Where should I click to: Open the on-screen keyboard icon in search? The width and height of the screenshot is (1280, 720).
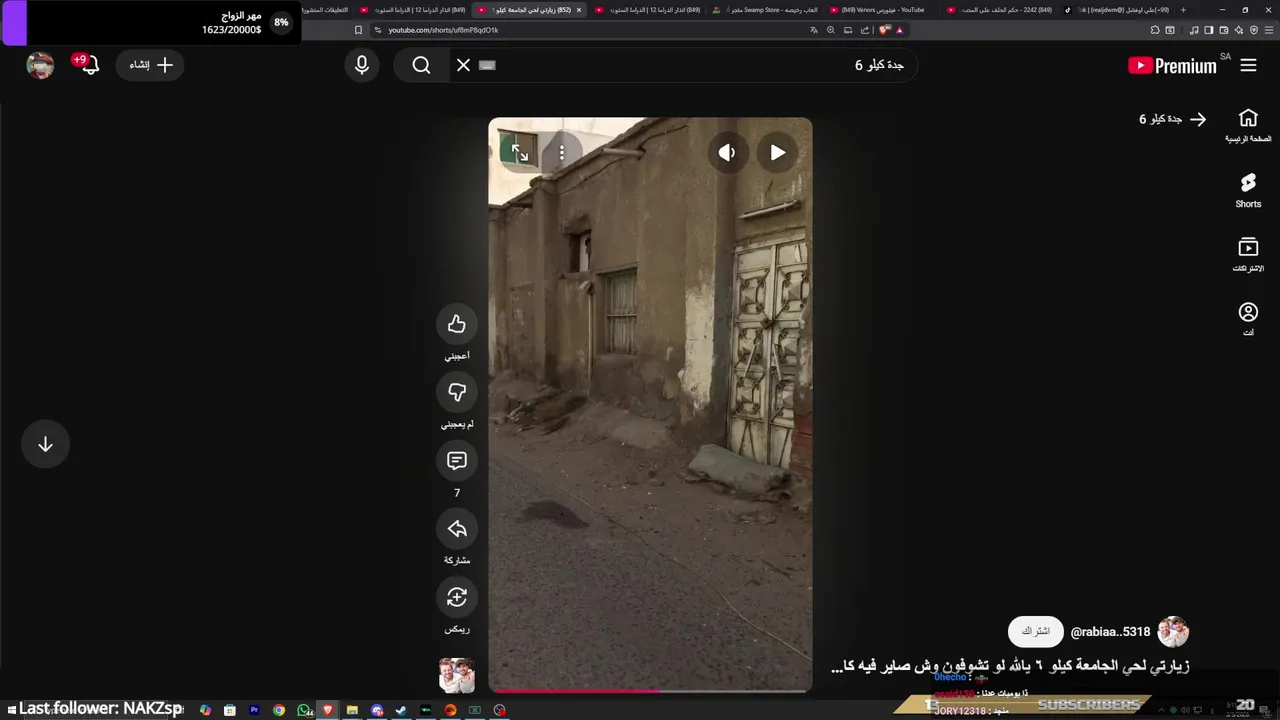click(x=487, y=65)
